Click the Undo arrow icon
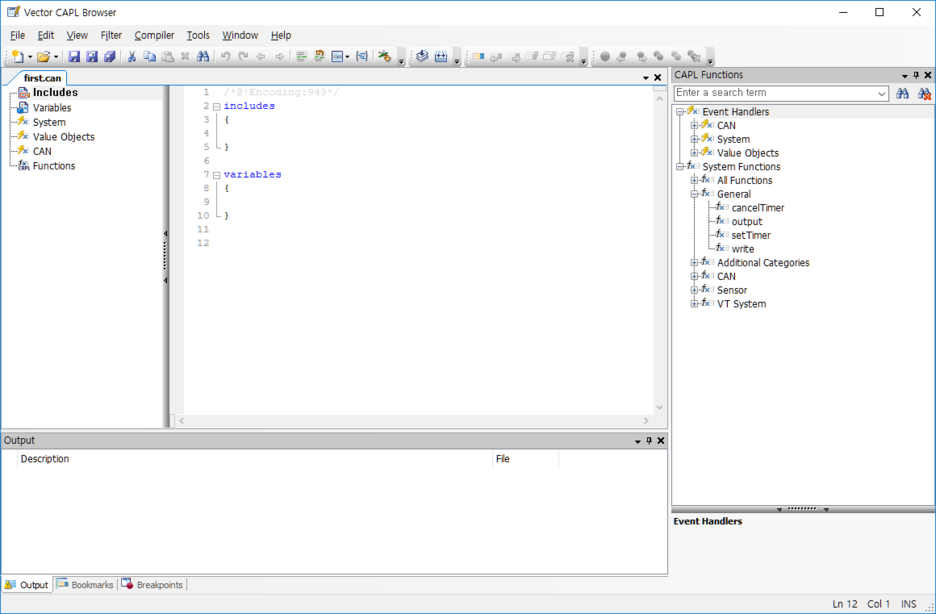Viewport: 936px width, 614px height. (225, 57)
